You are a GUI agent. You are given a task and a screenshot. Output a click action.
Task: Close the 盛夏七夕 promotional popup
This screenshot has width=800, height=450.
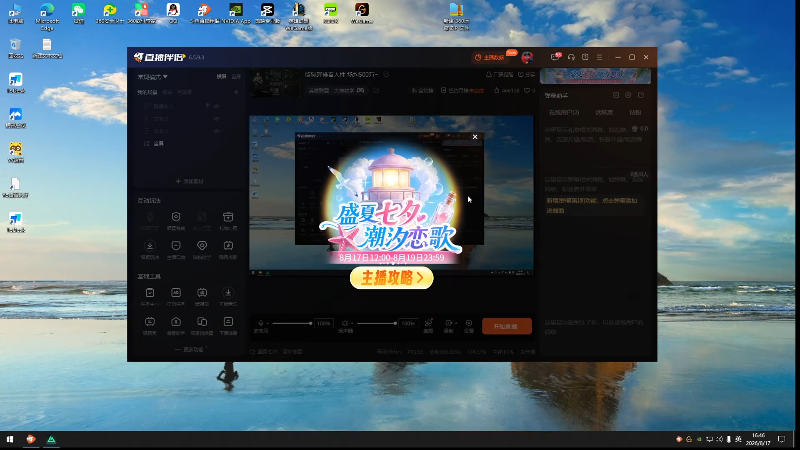click(475, 137)
